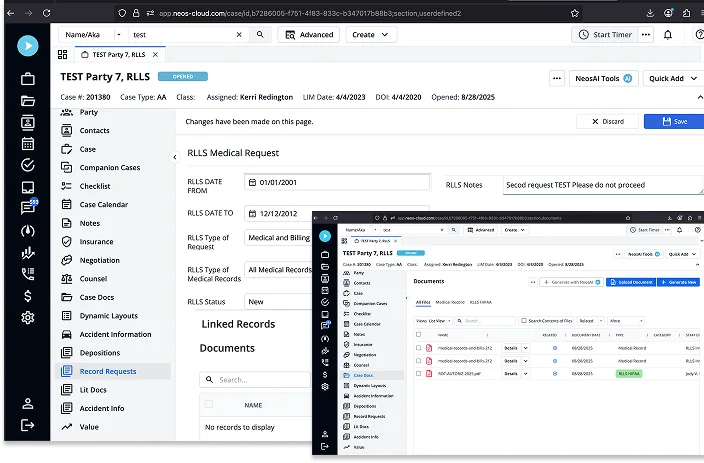Open the checkmark tasks icon in main sidebar
704x463 pixels.
28,165
